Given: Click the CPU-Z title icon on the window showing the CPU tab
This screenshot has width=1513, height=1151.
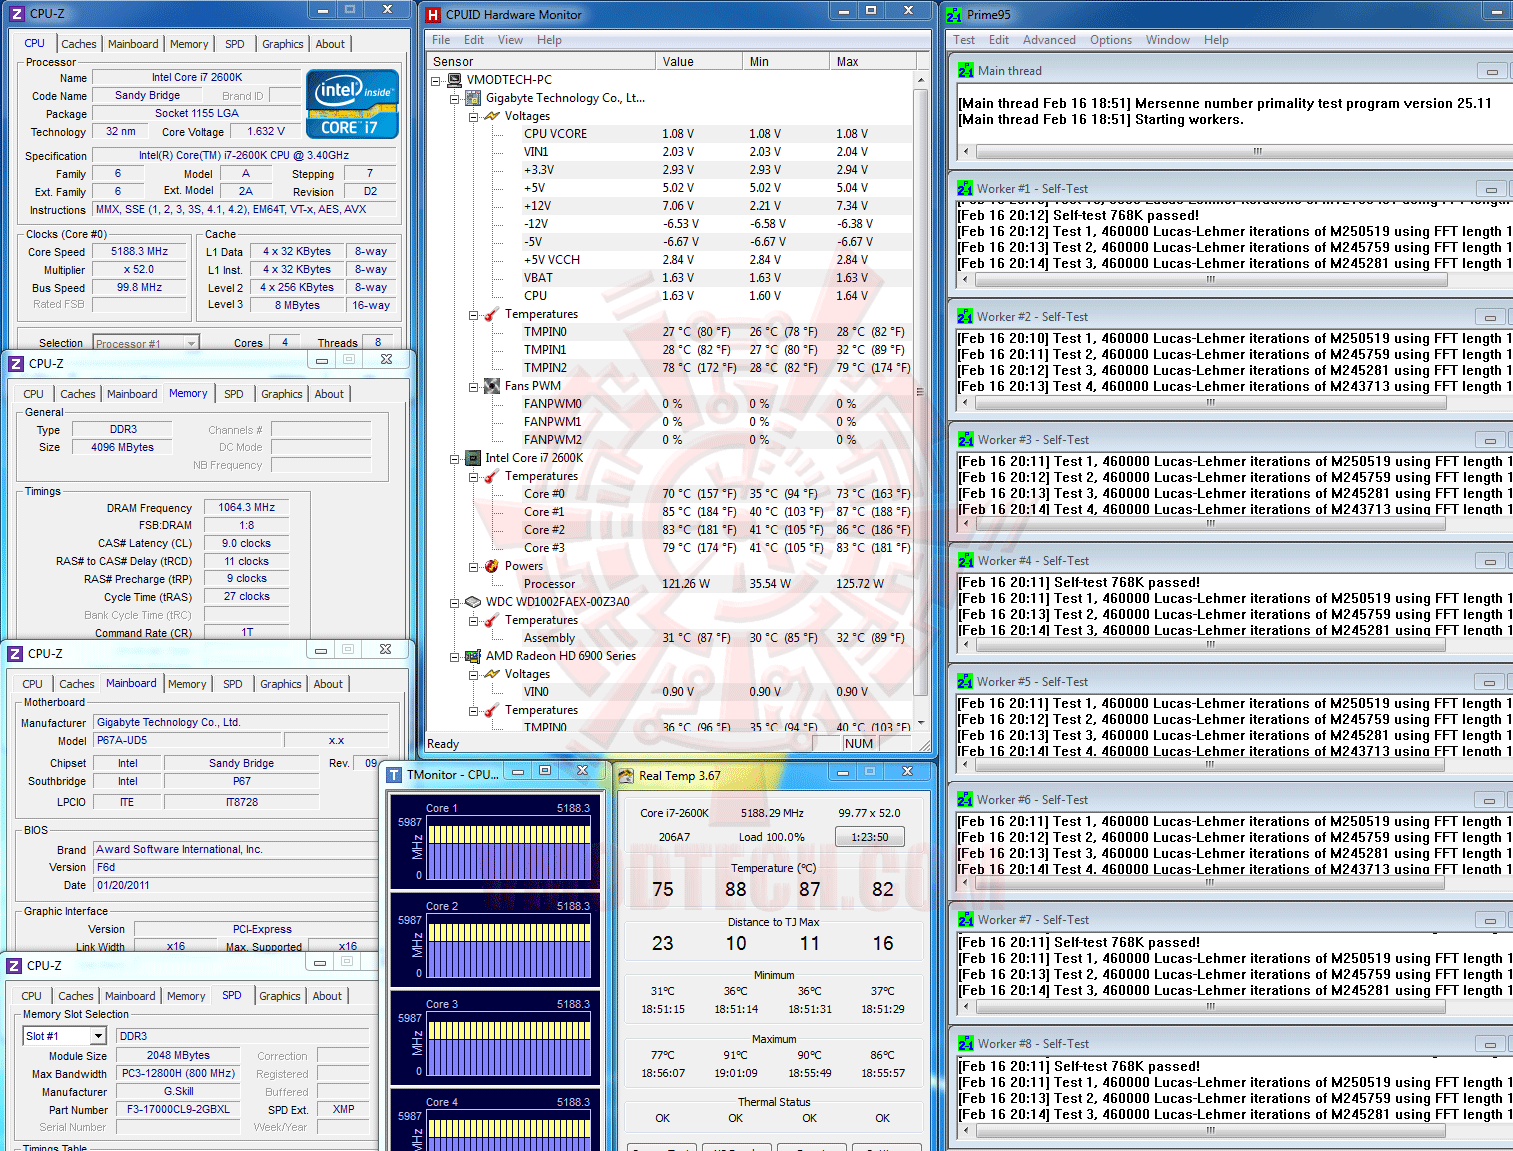Looking at the screenshot, I should (17, 14).
